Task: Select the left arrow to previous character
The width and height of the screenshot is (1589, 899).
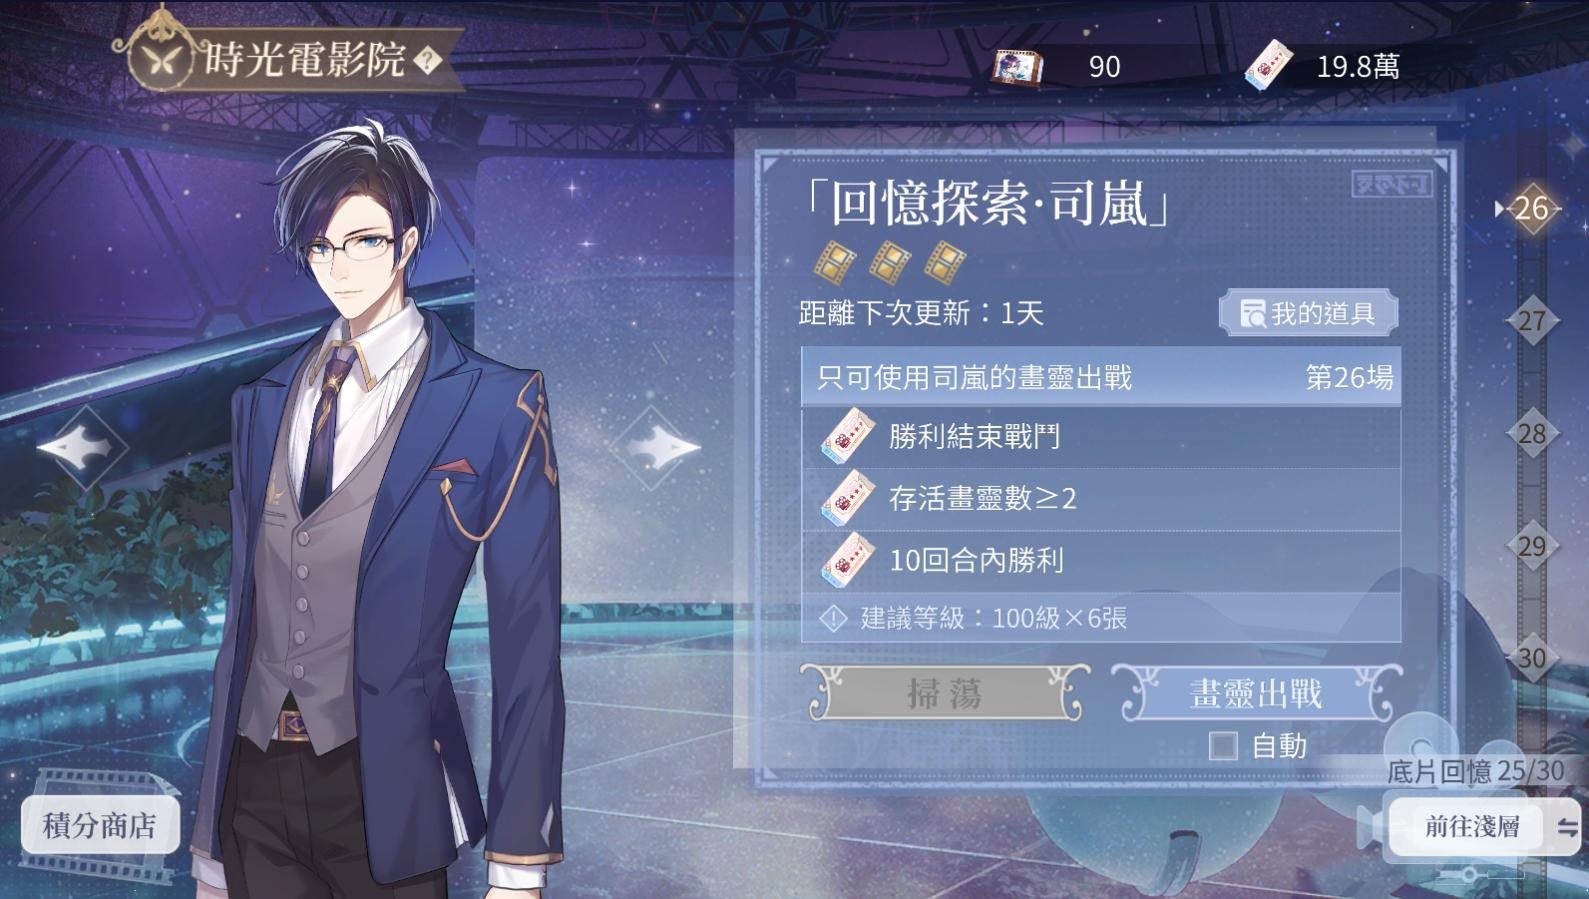Action: (x=82, y=447)
